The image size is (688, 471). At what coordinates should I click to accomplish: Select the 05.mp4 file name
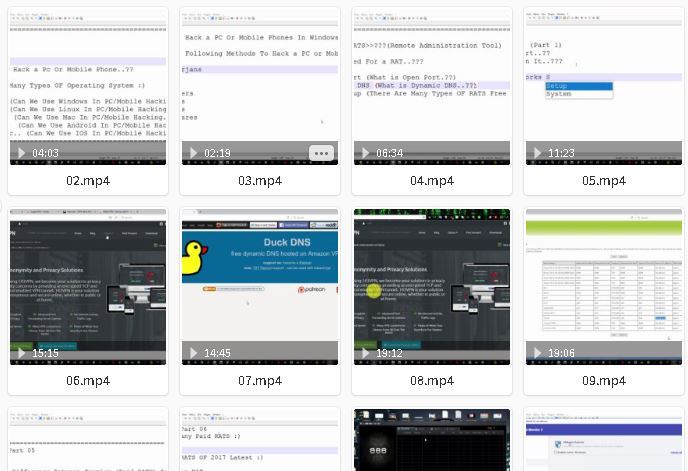tap(604, 180)
